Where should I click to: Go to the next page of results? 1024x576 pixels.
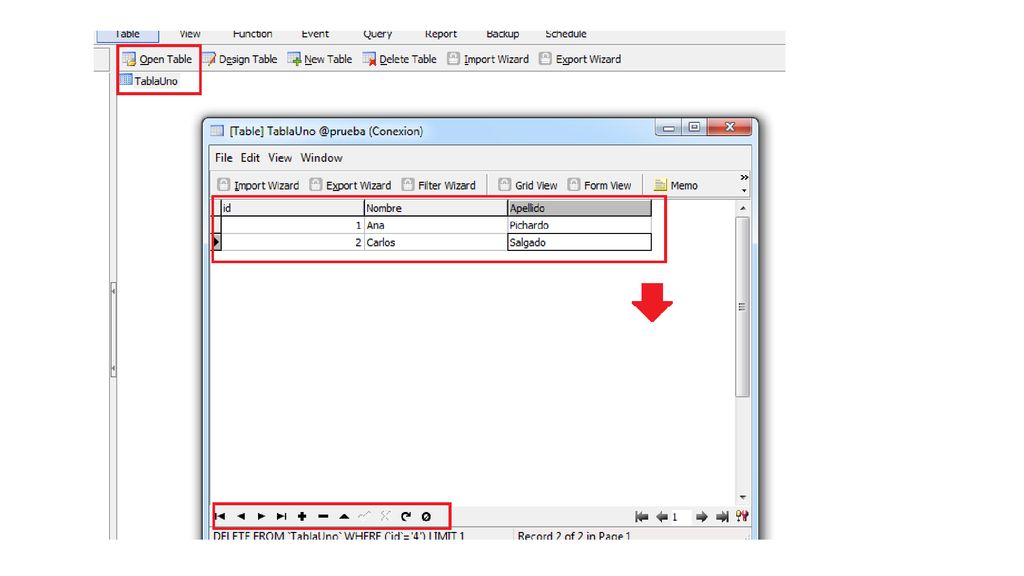point(701,517)
